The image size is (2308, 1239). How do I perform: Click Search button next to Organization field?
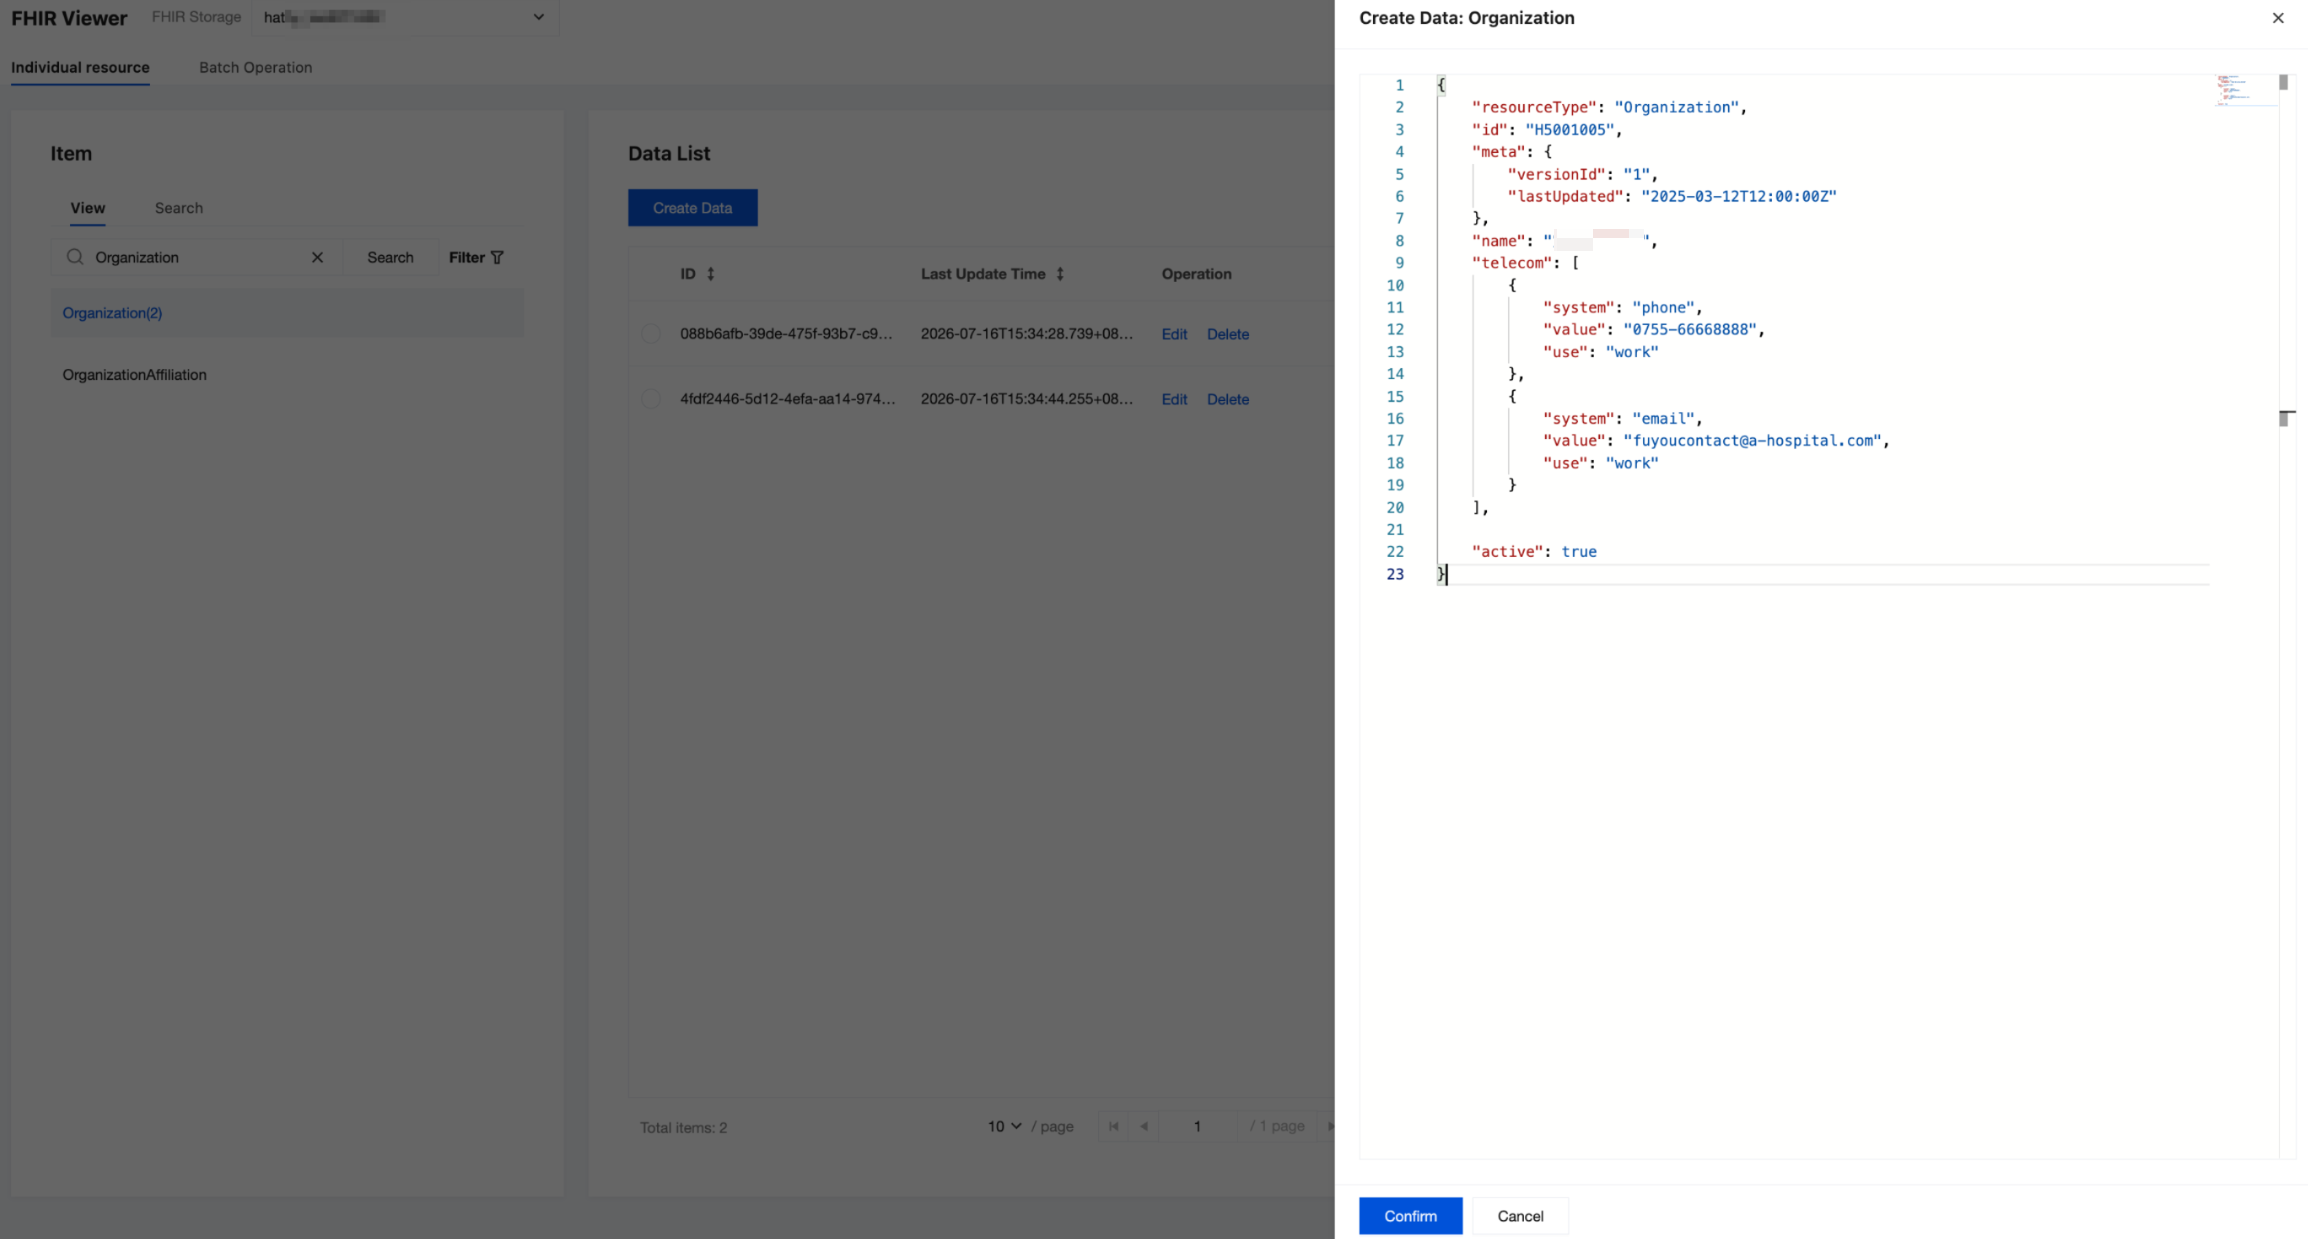click(390, 257)
